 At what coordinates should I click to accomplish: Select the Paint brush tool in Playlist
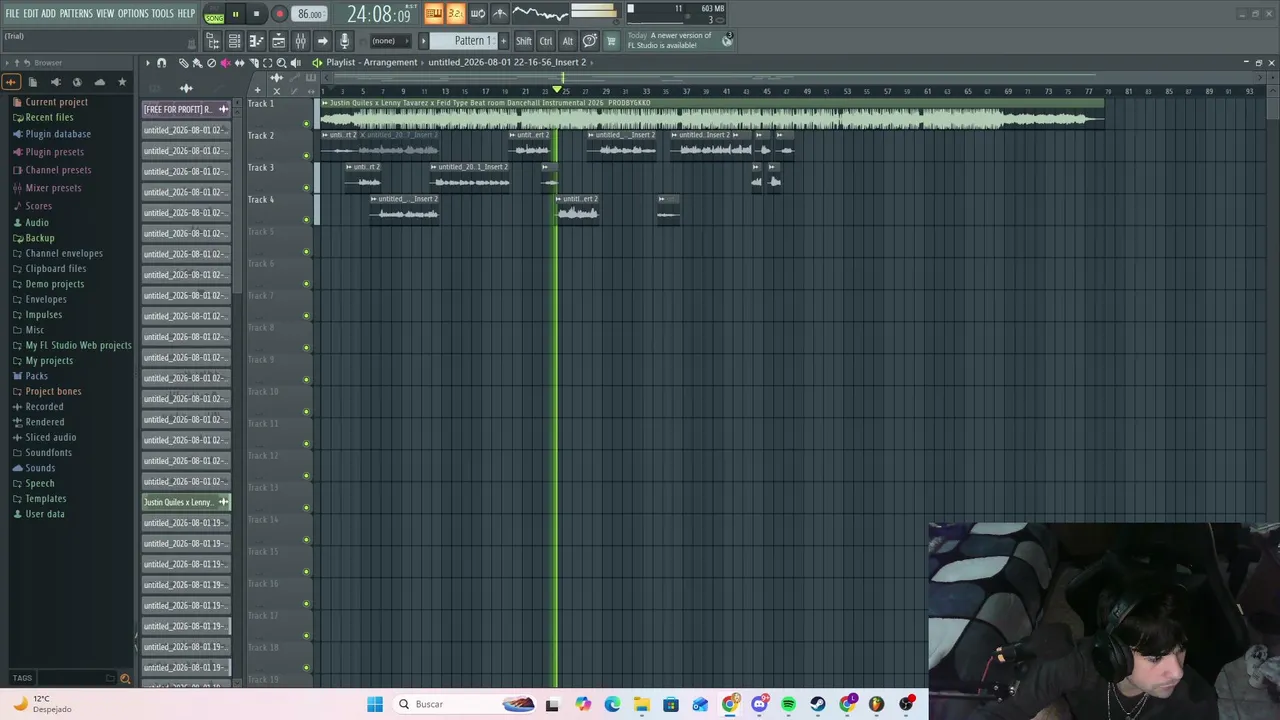(196, 63)
